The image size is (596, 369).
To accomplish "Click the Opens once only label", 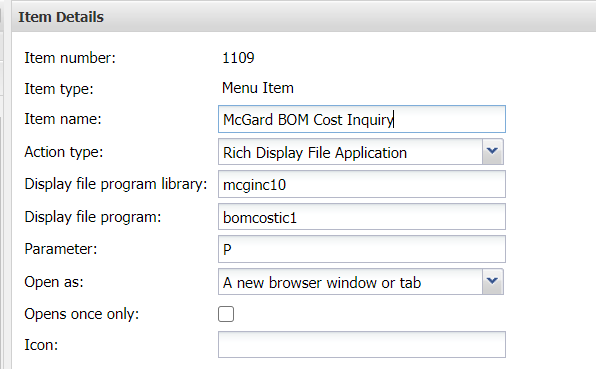I will (82, 314).
